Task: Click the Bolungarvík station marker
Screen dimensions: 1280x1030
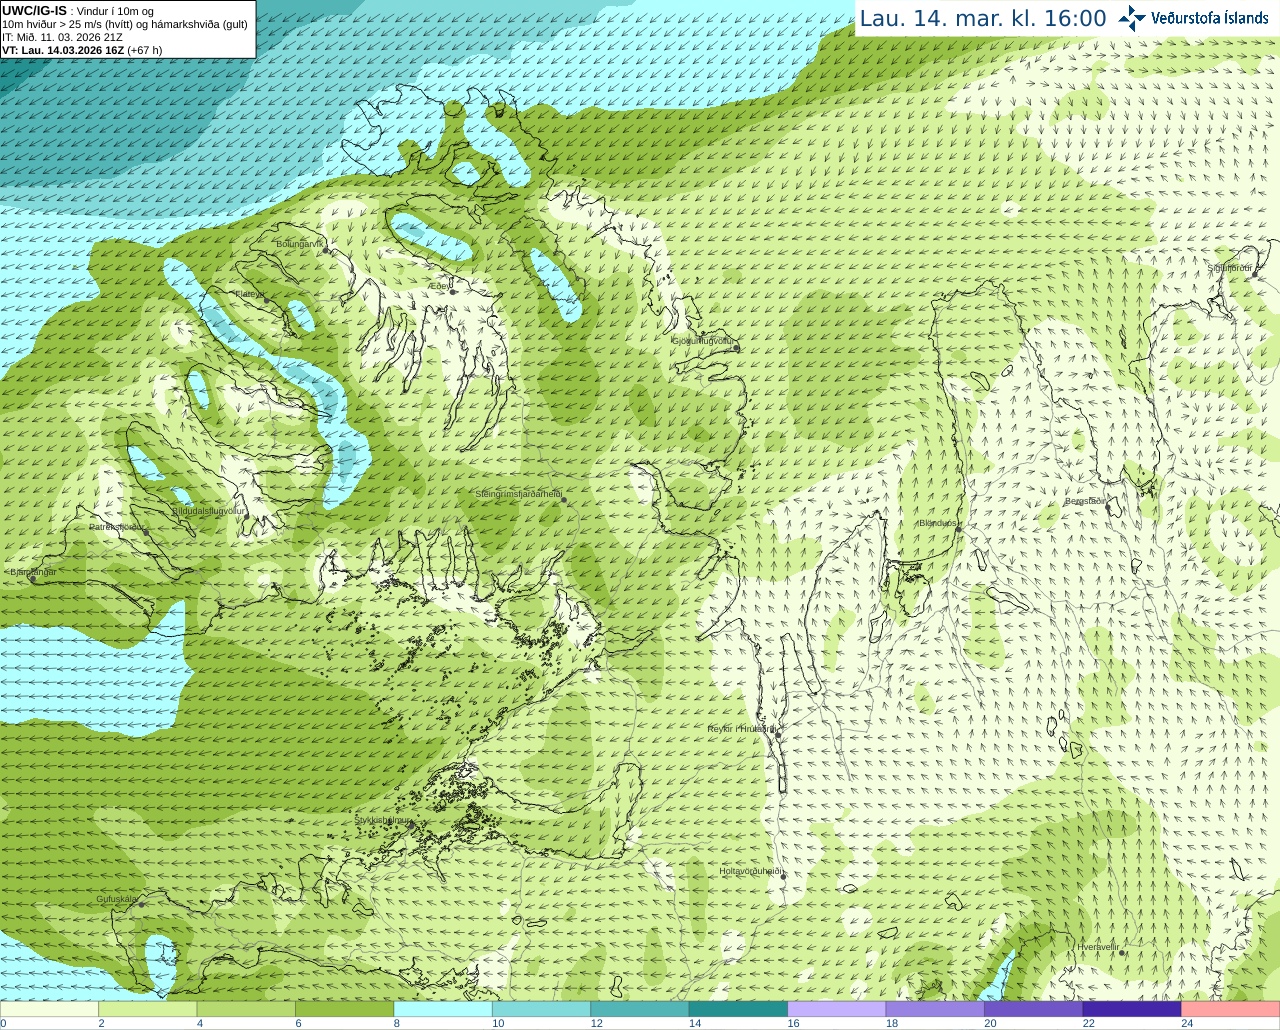Action: tap(327, 251)
